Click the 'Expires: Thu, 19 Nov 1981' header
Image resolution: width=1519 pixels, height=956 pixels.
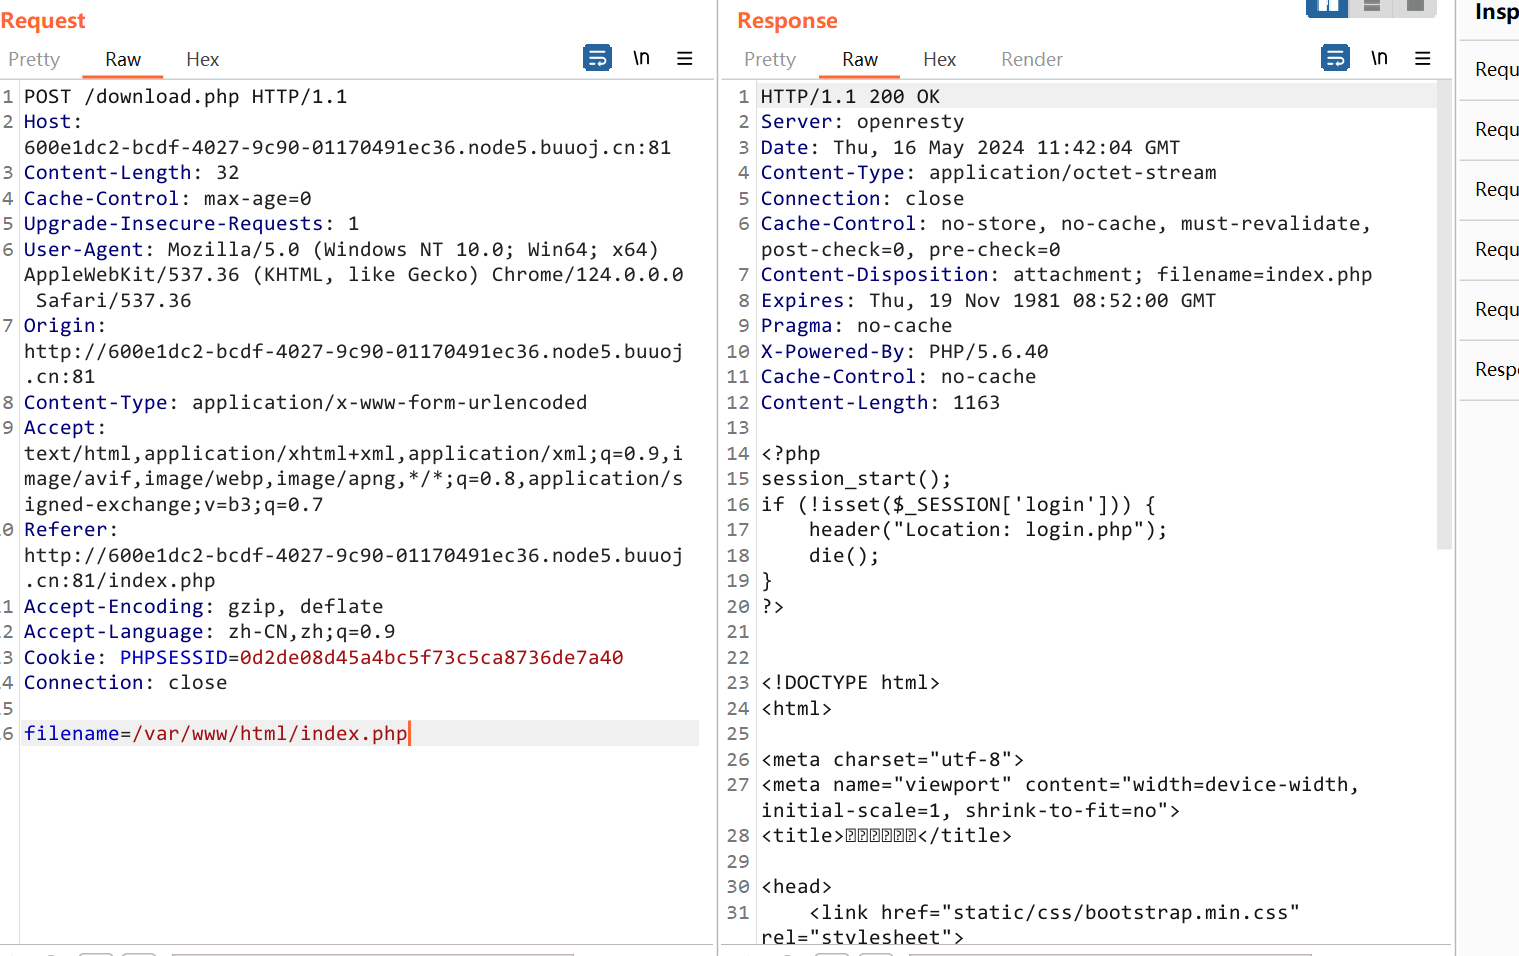click(989, 301)
